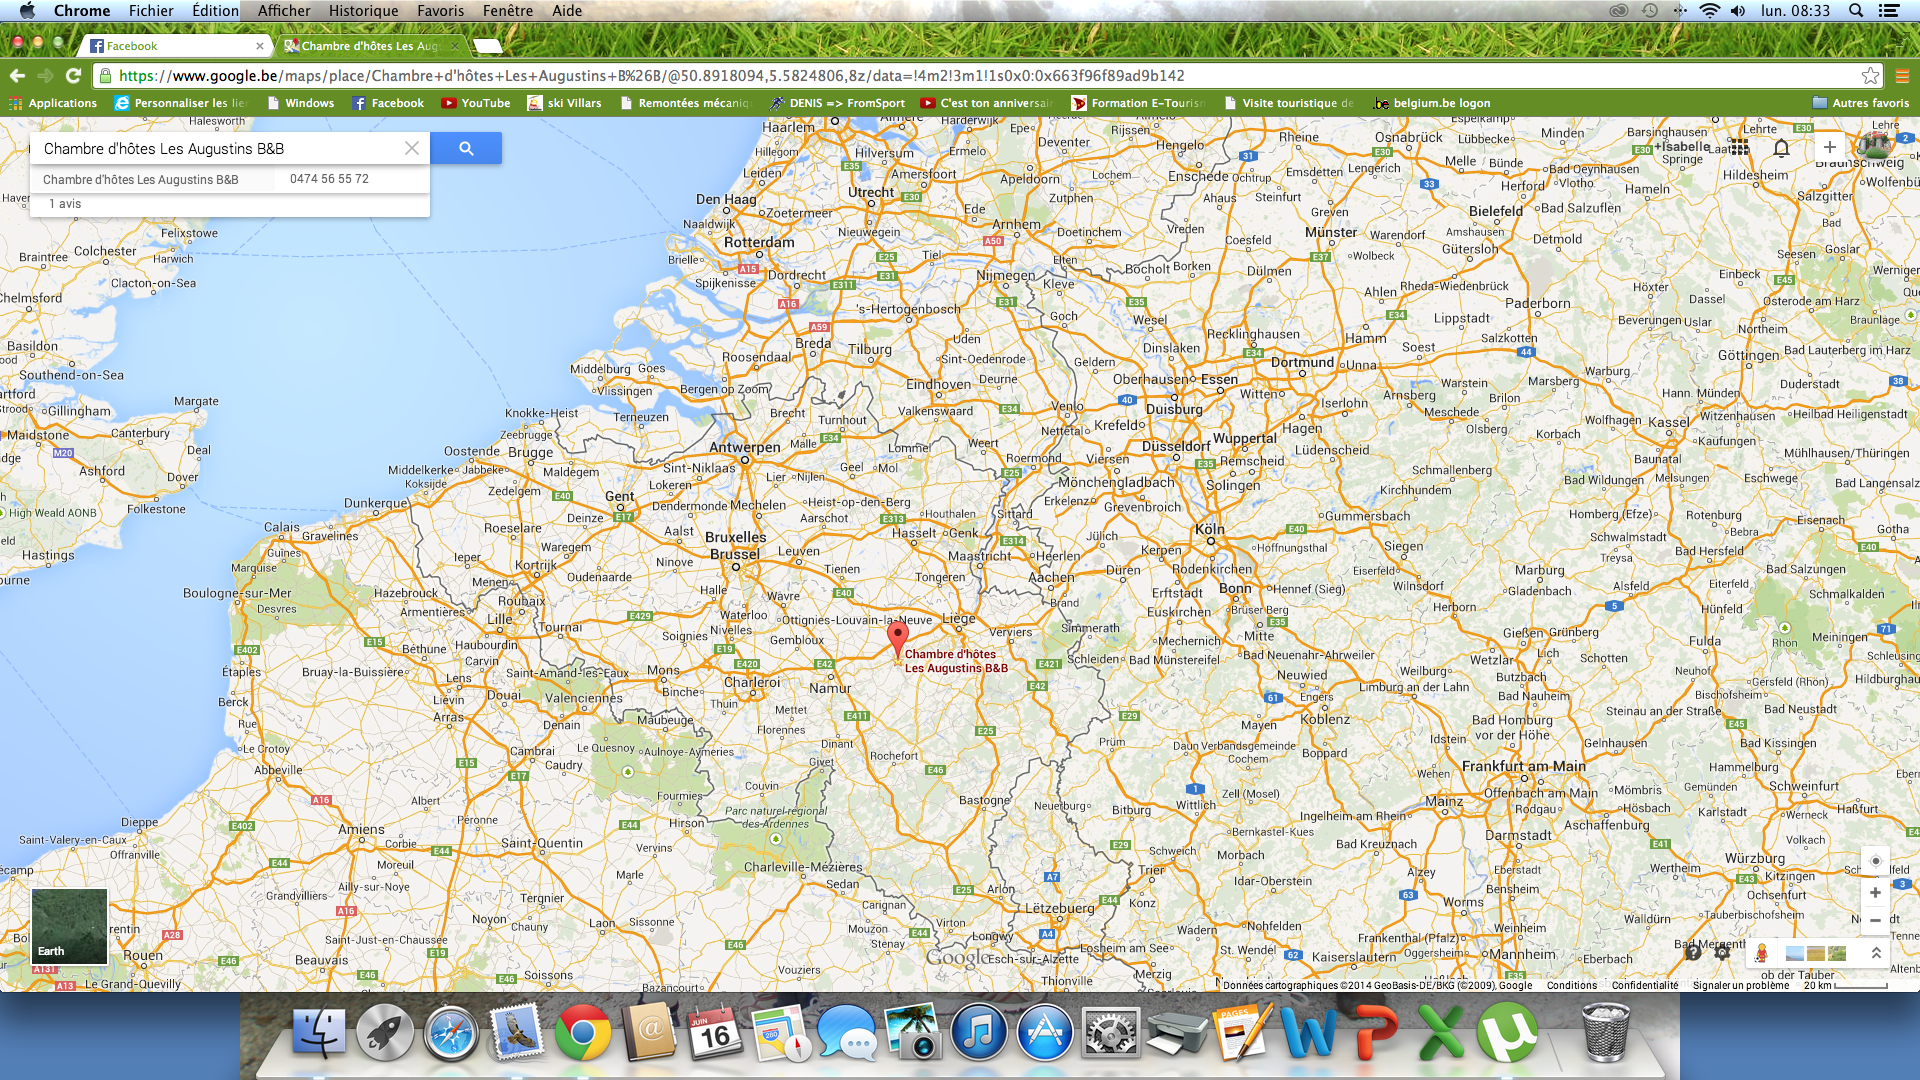The height and width of the screenshot is (1080, 1920).
Task: Open Spotlight search in the menu bar
Action: 1856,11
